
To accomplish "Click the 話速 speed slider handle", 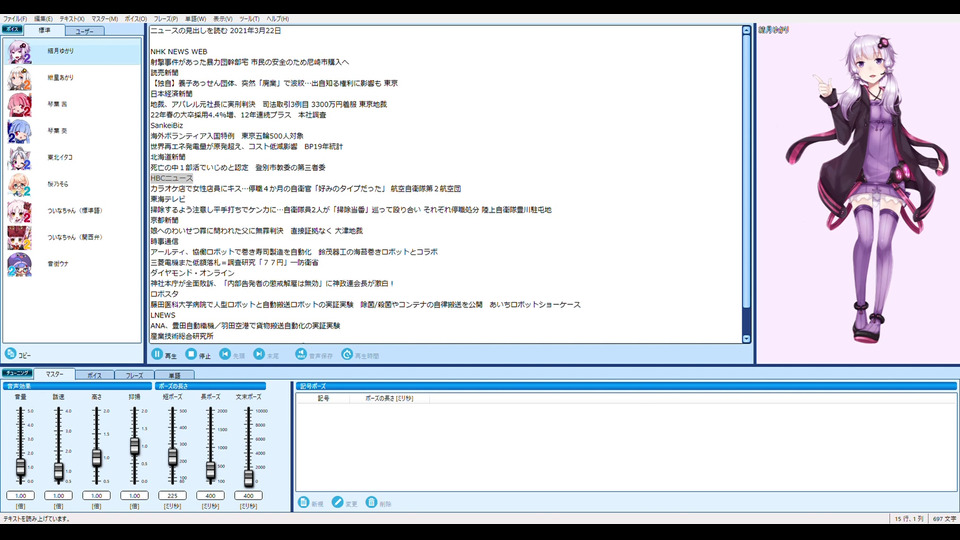I will (58, 471).
